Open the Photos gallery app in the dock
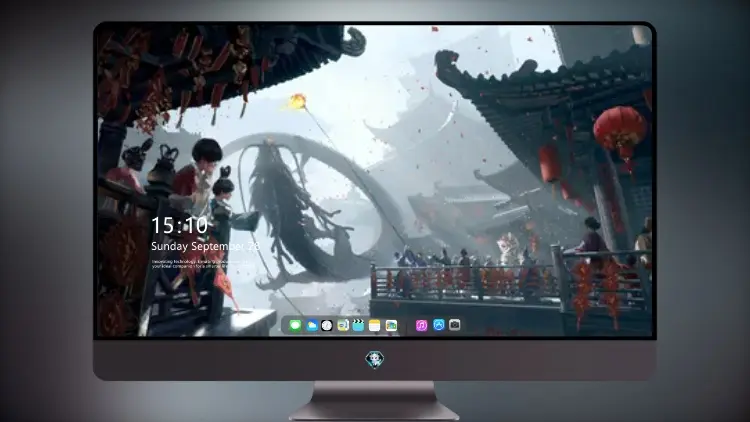This screenshot has width=750, height=422. click(391, 325)
